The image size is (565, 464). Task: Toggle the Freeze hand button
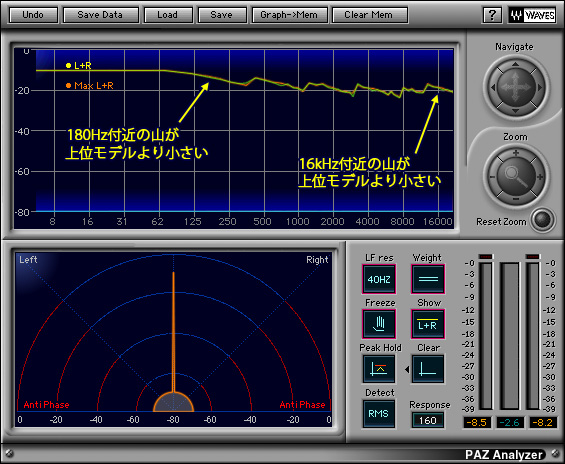pyautogui.click(x=379, y=324)
